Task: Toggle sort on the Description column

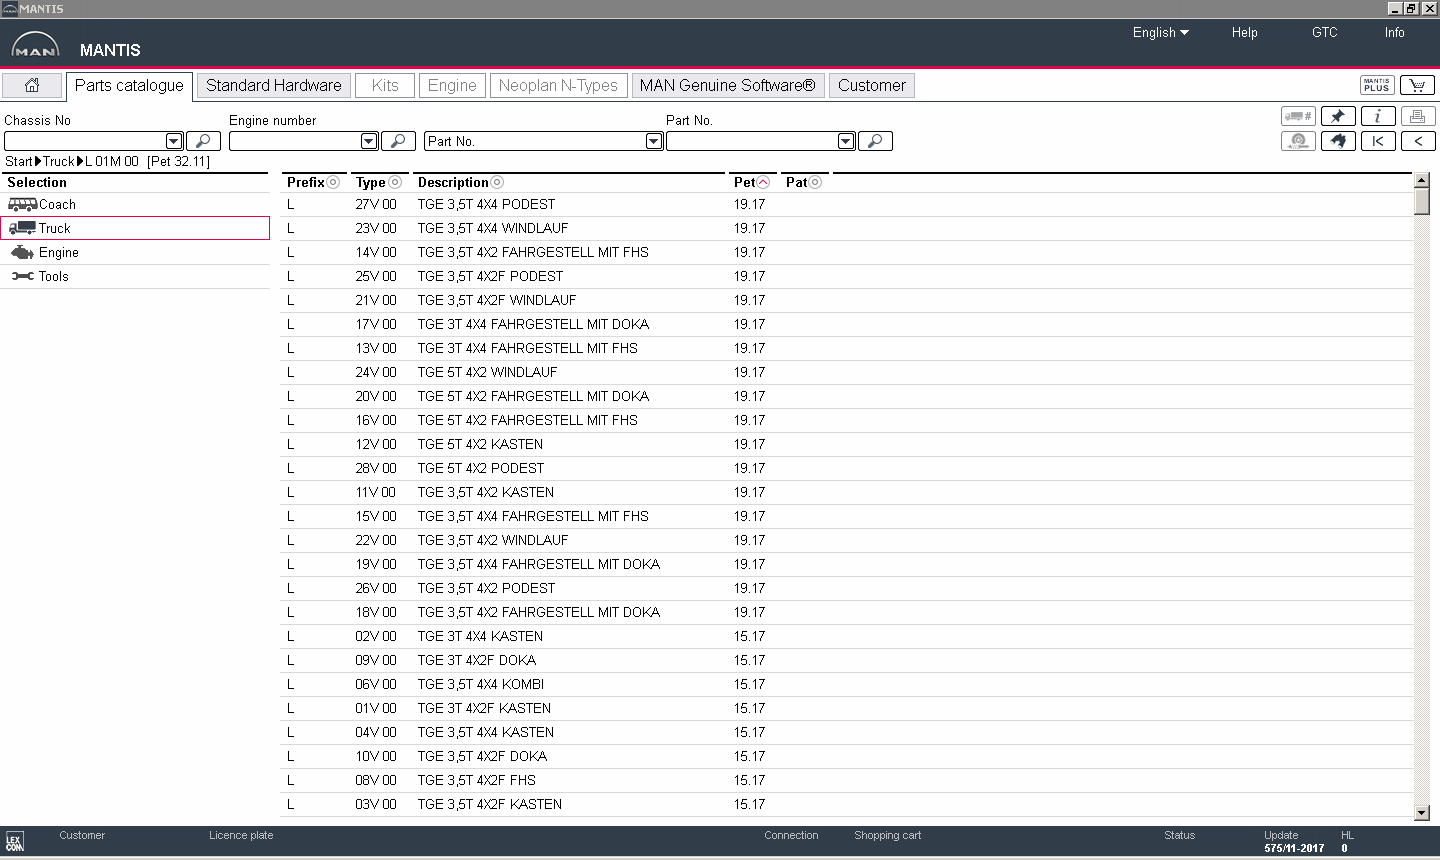Action: [x=497, y=183]
